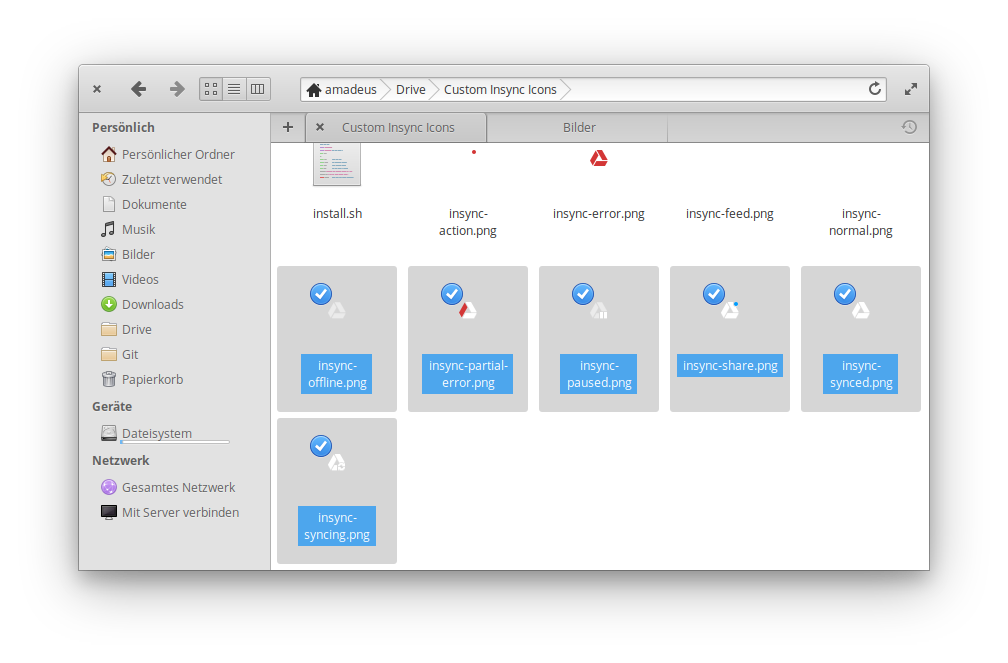
Task: Open closed tab history clock icon
Action: 909,127
